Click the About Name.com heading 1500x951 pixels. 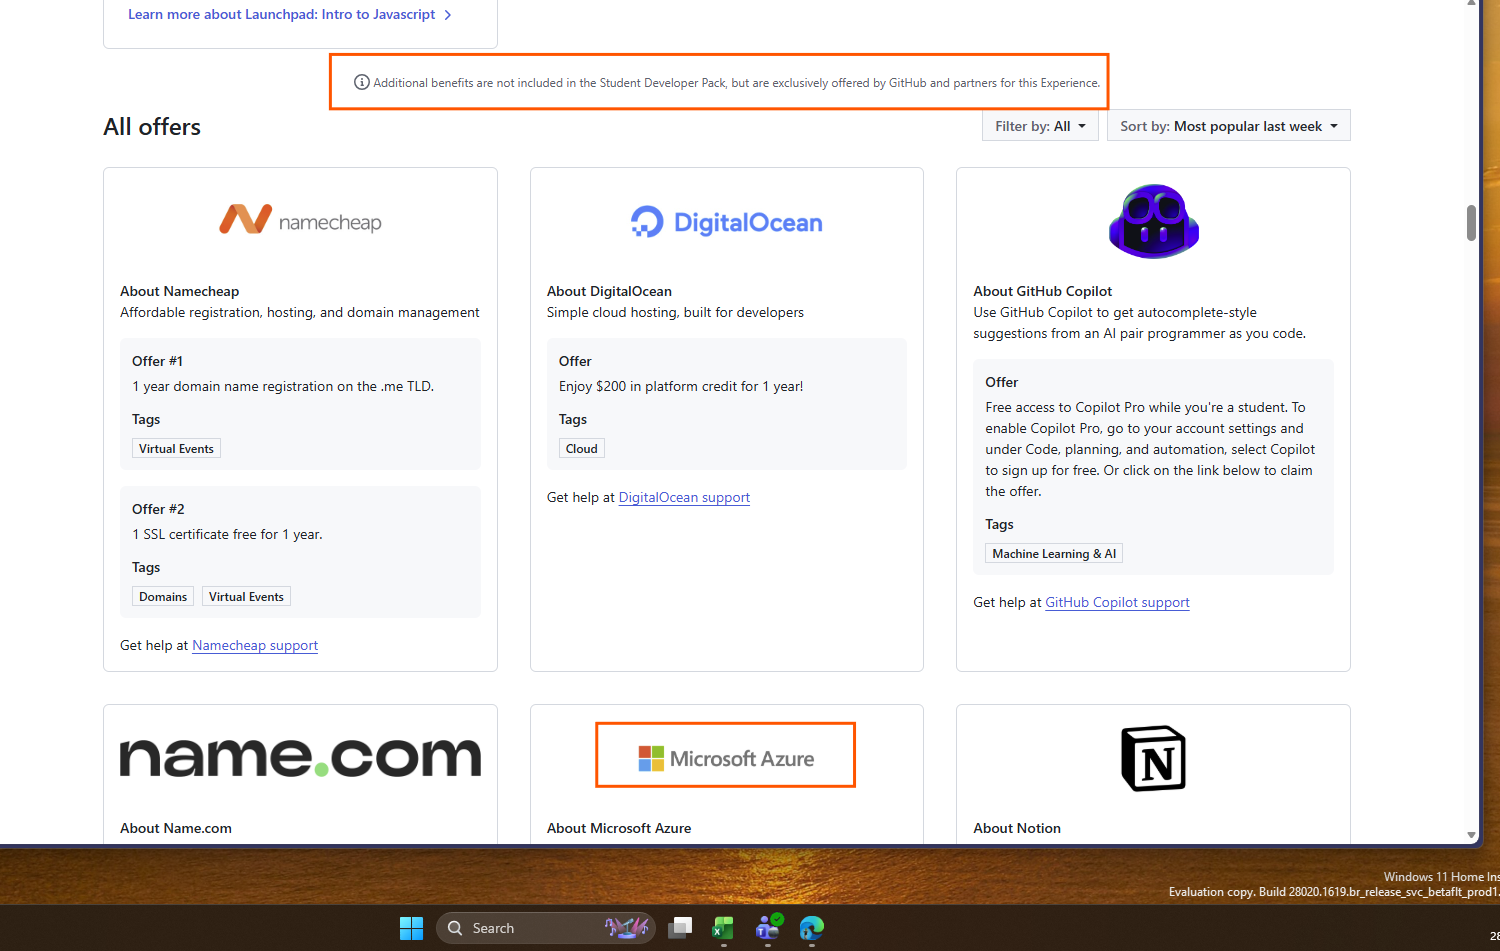pyautogui.click(x=176, y=828)
